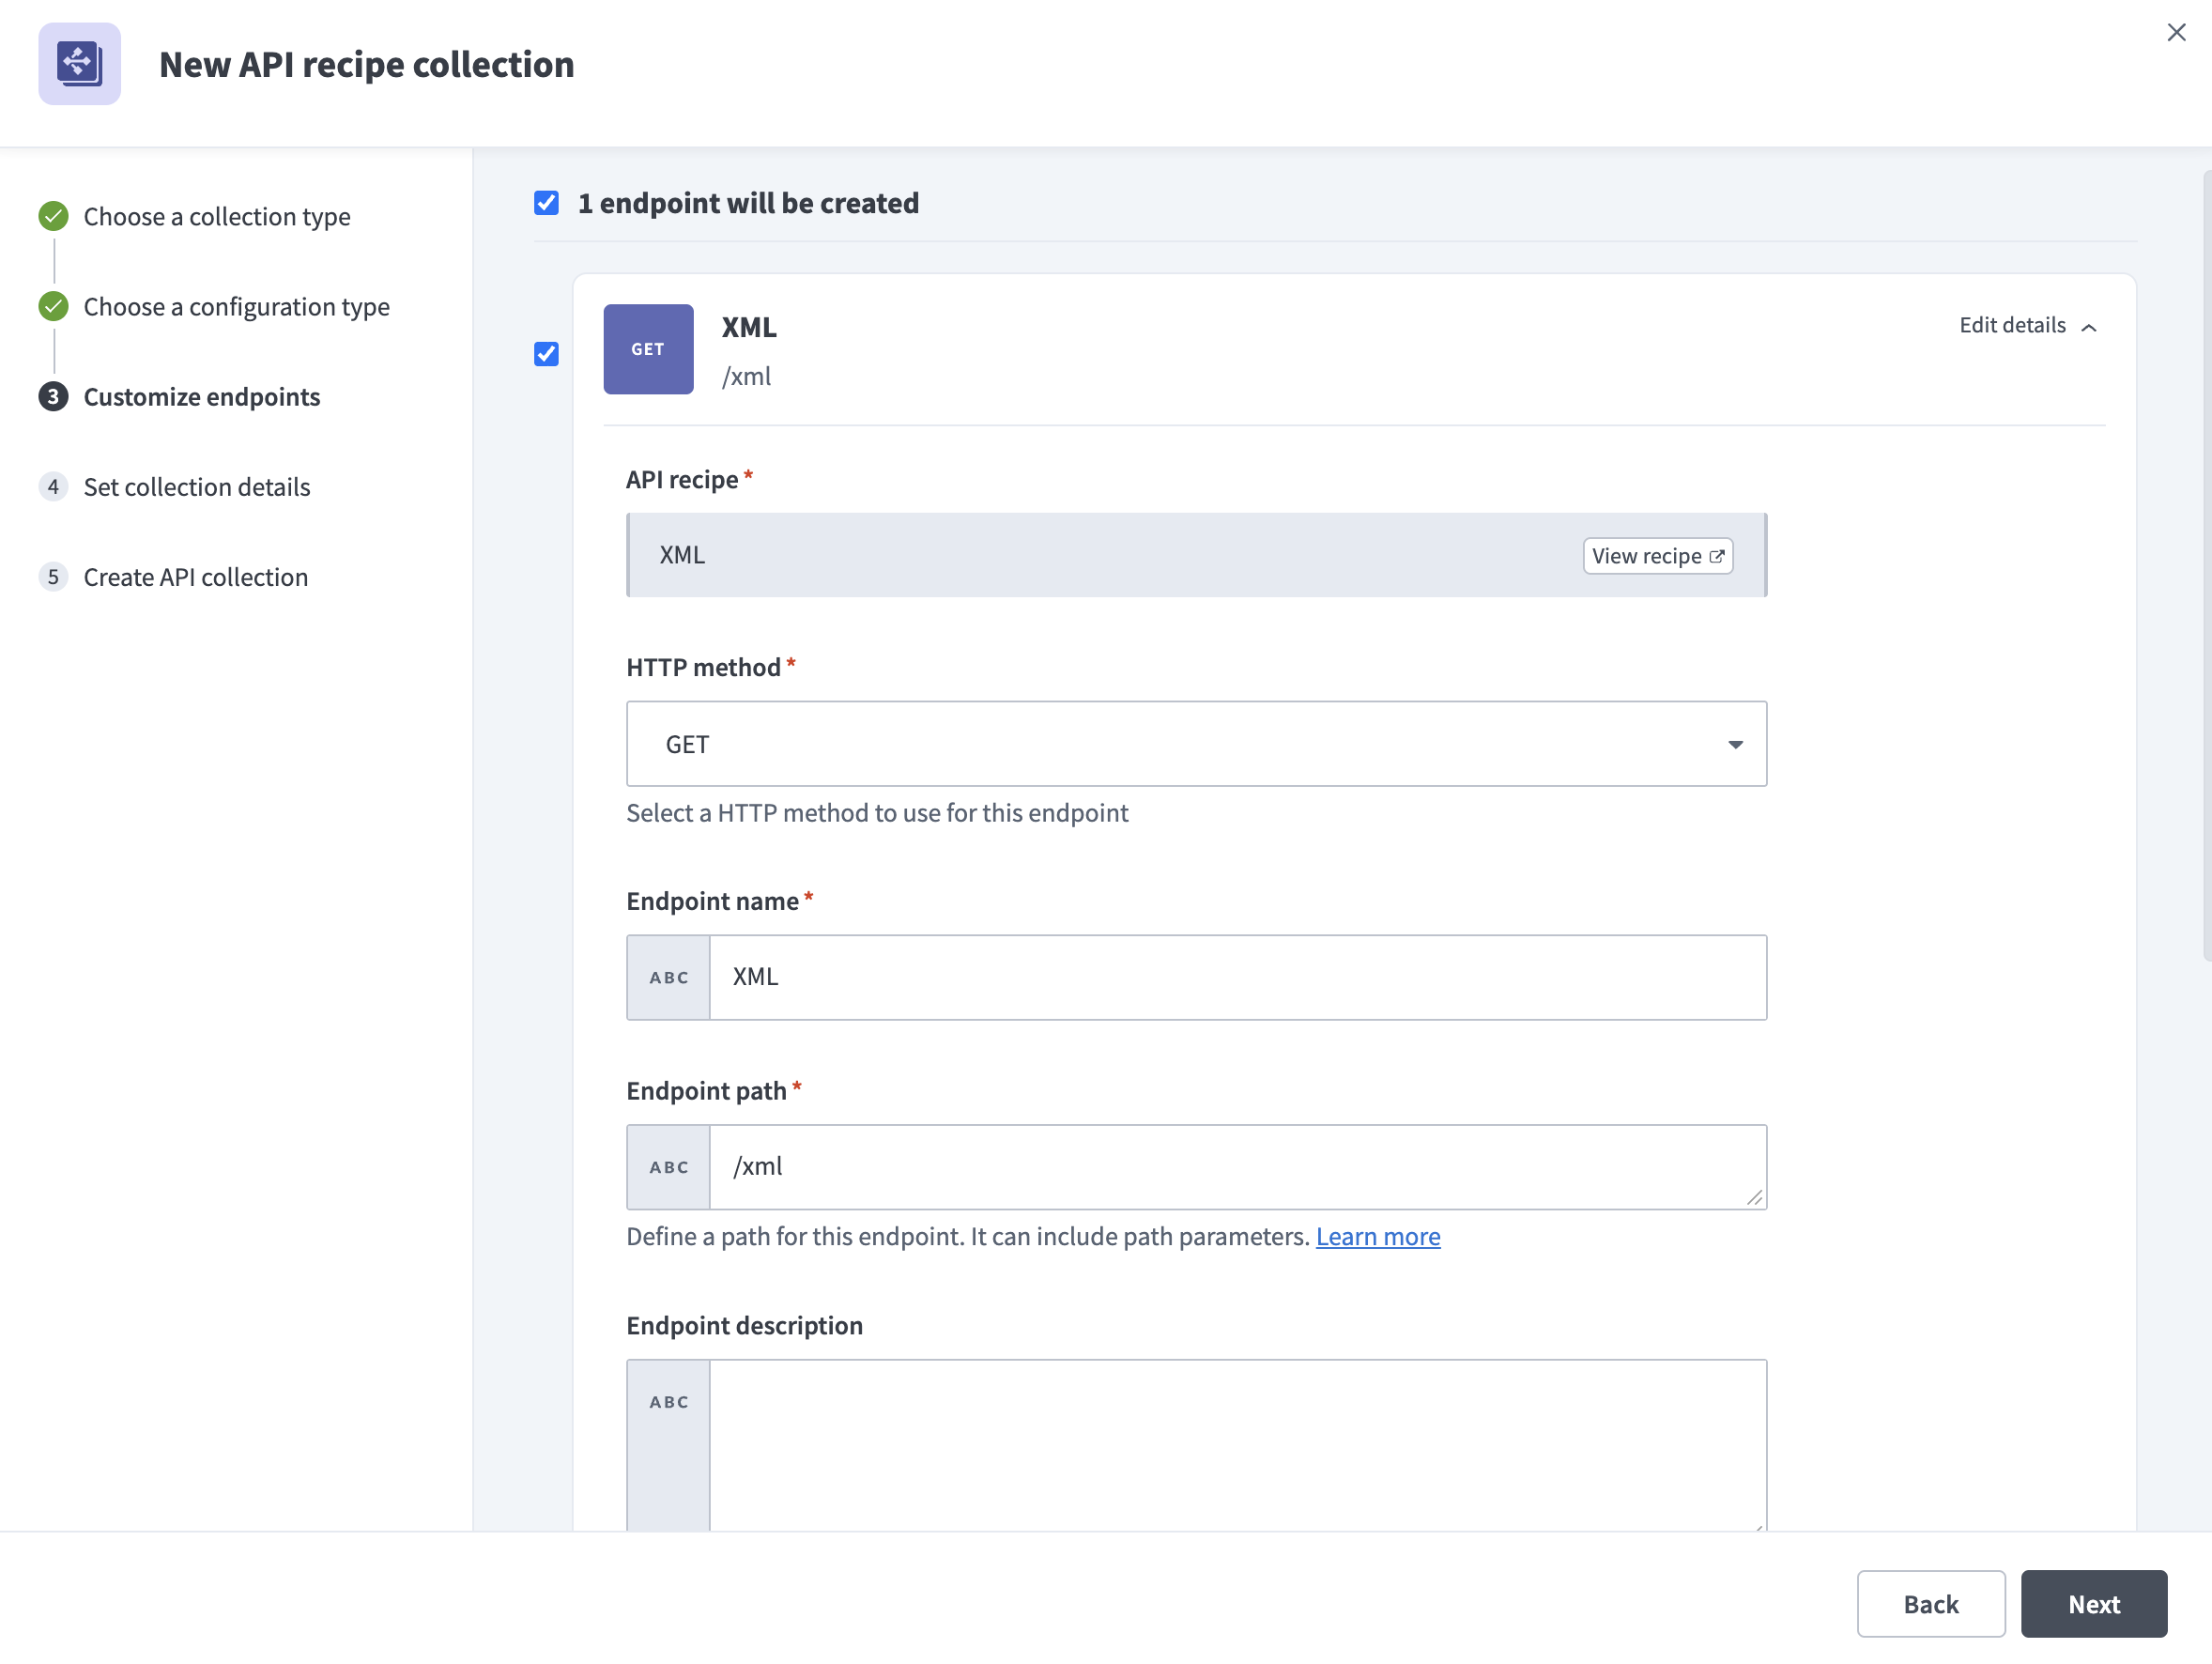
Task: Click the ABC icon beside Endpoint name
Action: [x=668, y=977]
